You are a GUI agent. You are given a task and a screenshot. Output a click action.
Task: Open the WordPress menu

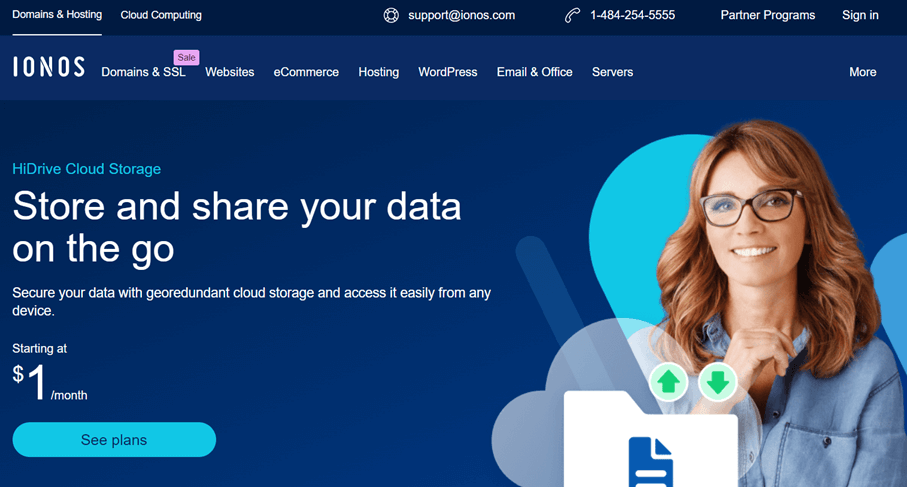tap(448, 72)
